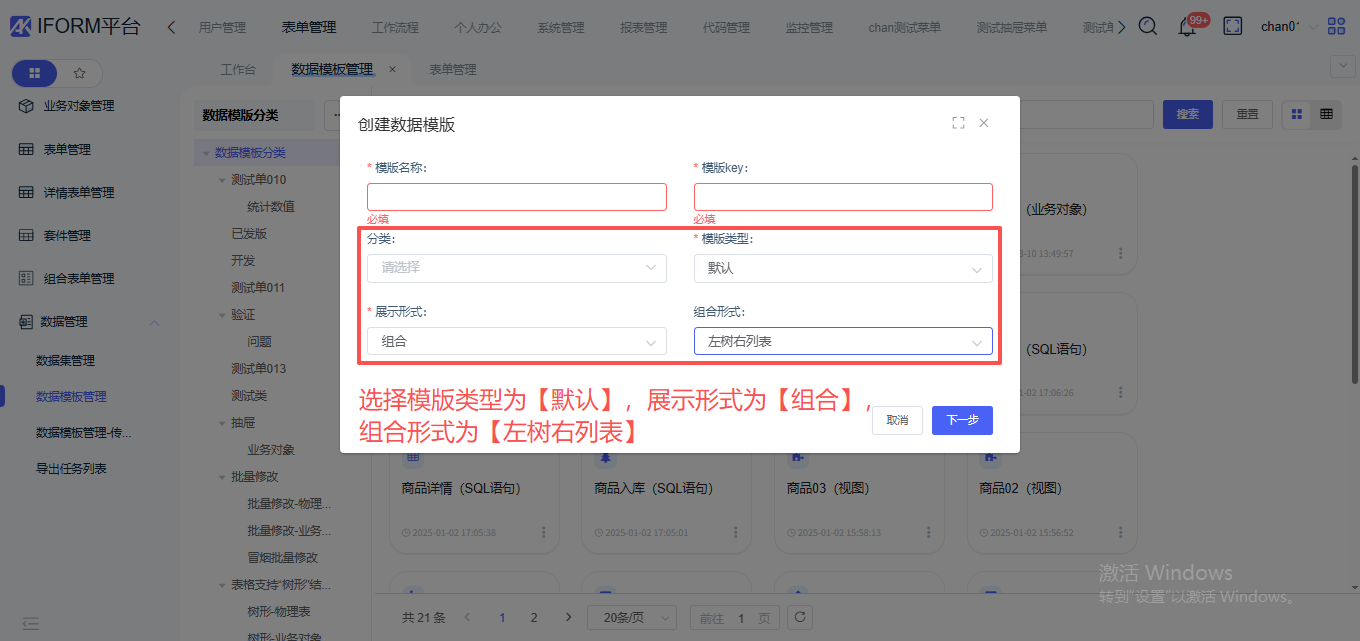
Task: Open the 组合形式 dropdown
Action: coord(843,342)
